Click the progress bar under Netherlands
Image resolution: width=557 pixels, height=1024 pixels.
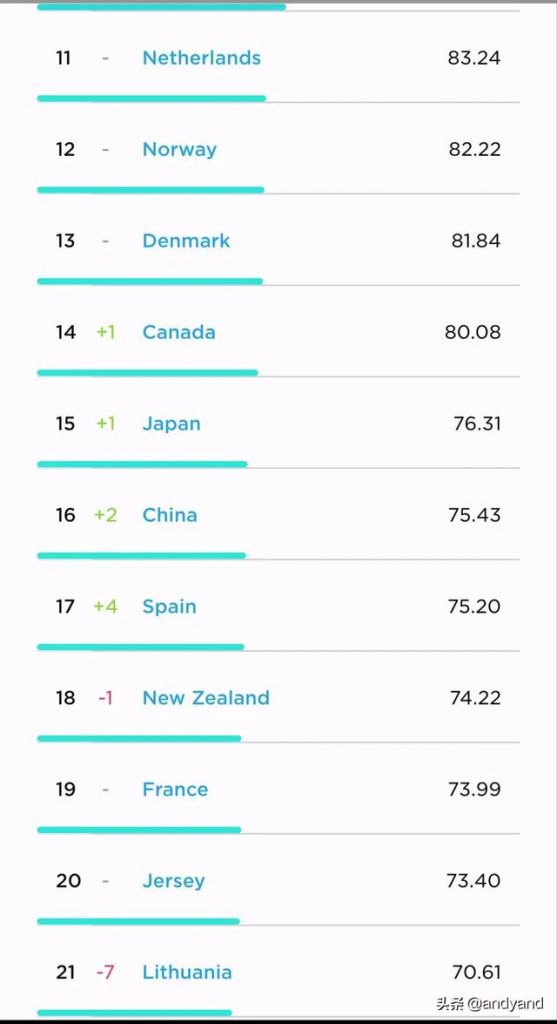click(x=151, y=99)
